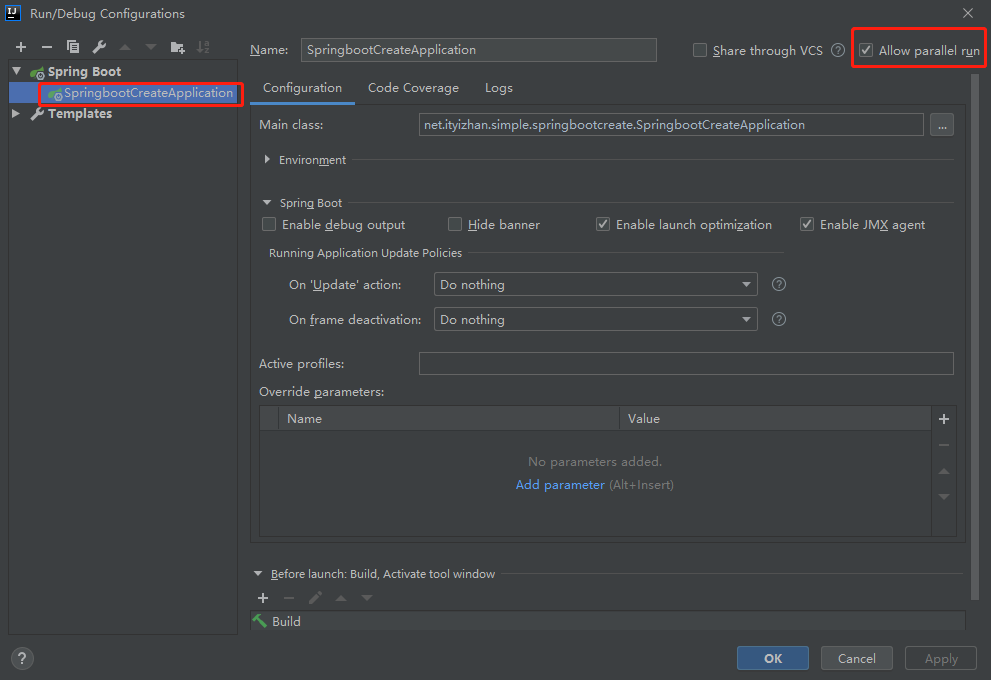
Task: Add a before-launch task
Action: [x=263, y=598]
